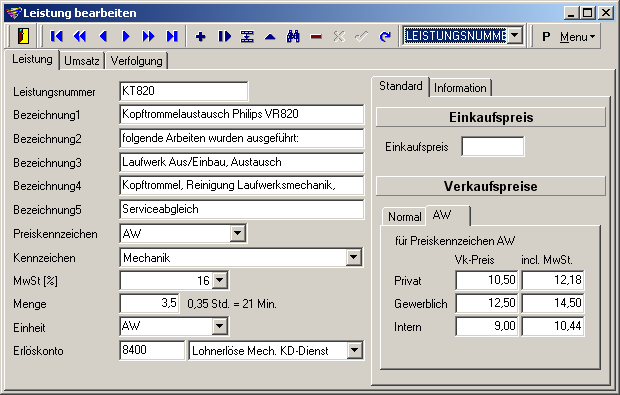
Task: Open the LEISTUNGSNUMMER sort-order dropdown
Action: pos(514,36)
